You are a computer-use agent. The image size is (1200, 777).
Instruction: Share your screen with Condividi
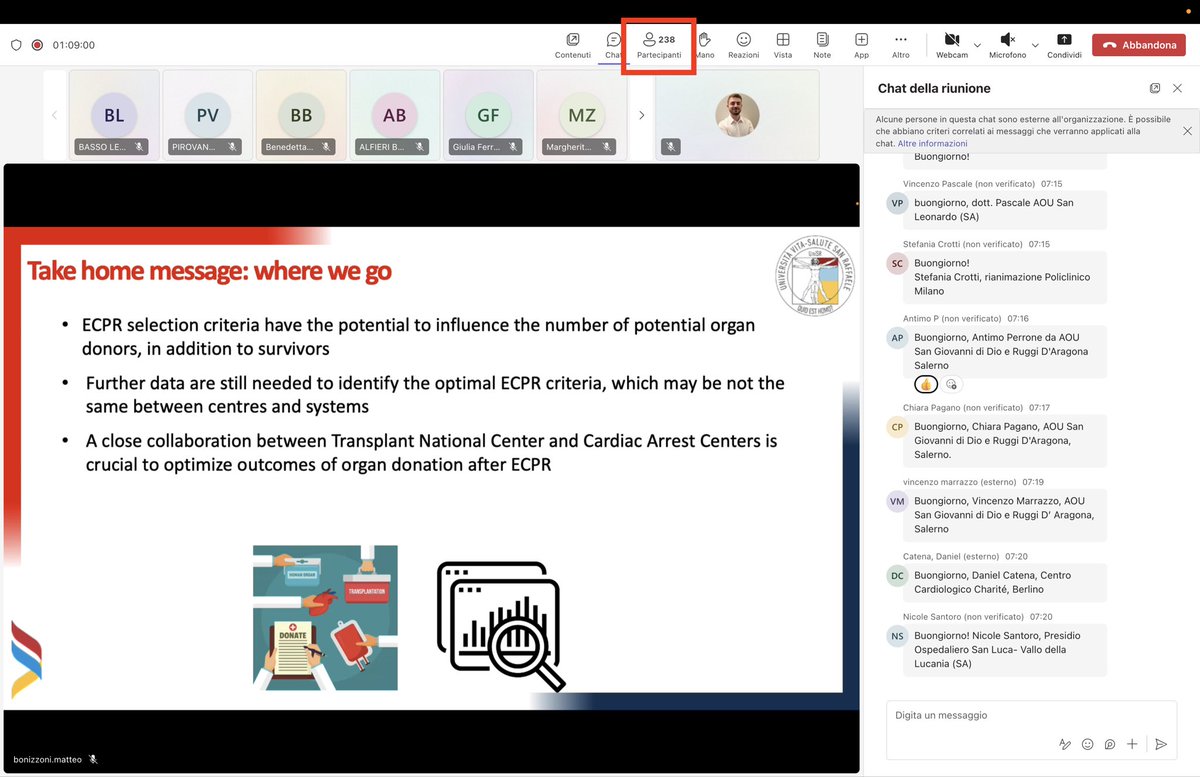[x=1064, y=45]
